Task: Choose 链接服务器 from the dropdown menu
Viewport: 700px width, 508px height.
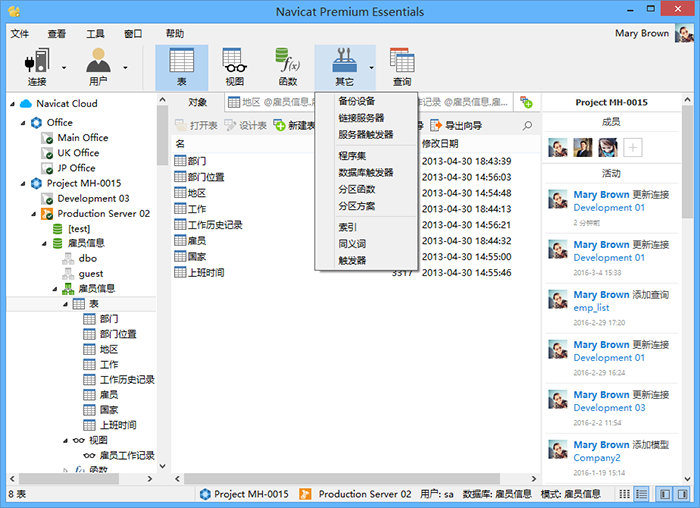Action: tap(366, 118)
